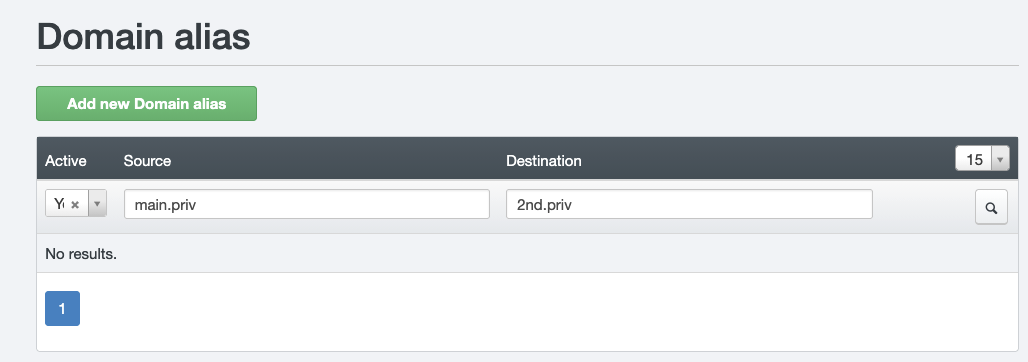The width and height of the screenshot is (1028, 362).
Task: Go to page 1 in pagination
Action: pyautogui.click(x=62, y=308)
